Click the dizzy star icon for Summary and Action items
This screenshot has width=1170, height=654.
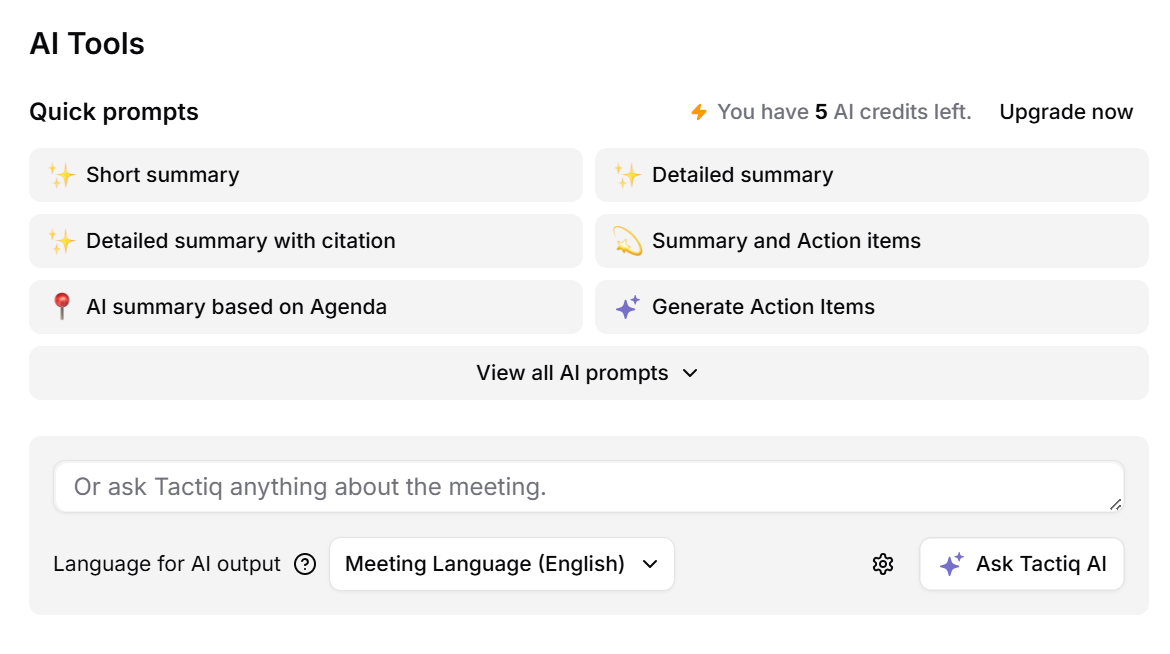click(628, 242)
